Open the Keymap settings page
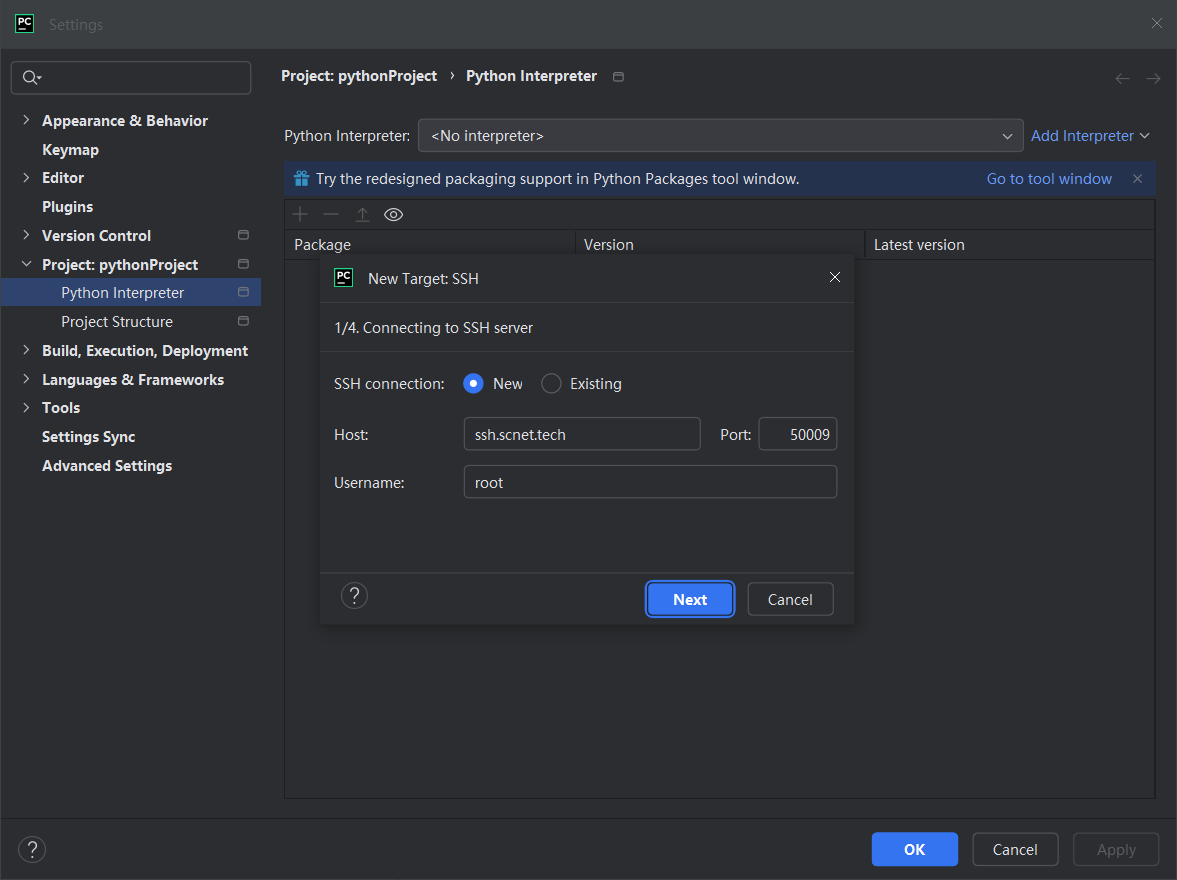The width and height of the screenshot is (1177, 880). pyautogui.click(x=70, y=150)
